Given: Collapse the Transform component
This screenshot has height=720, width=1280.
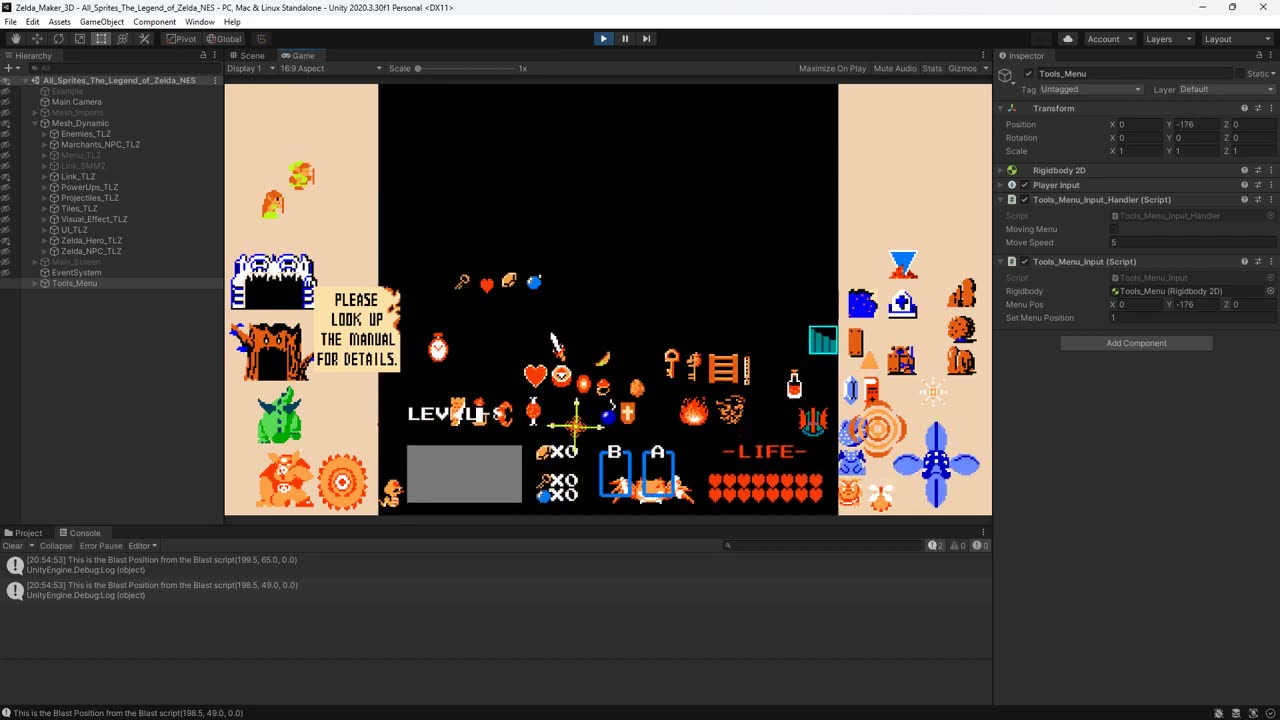Looking at the screenshot, I should coord(1001,108).
